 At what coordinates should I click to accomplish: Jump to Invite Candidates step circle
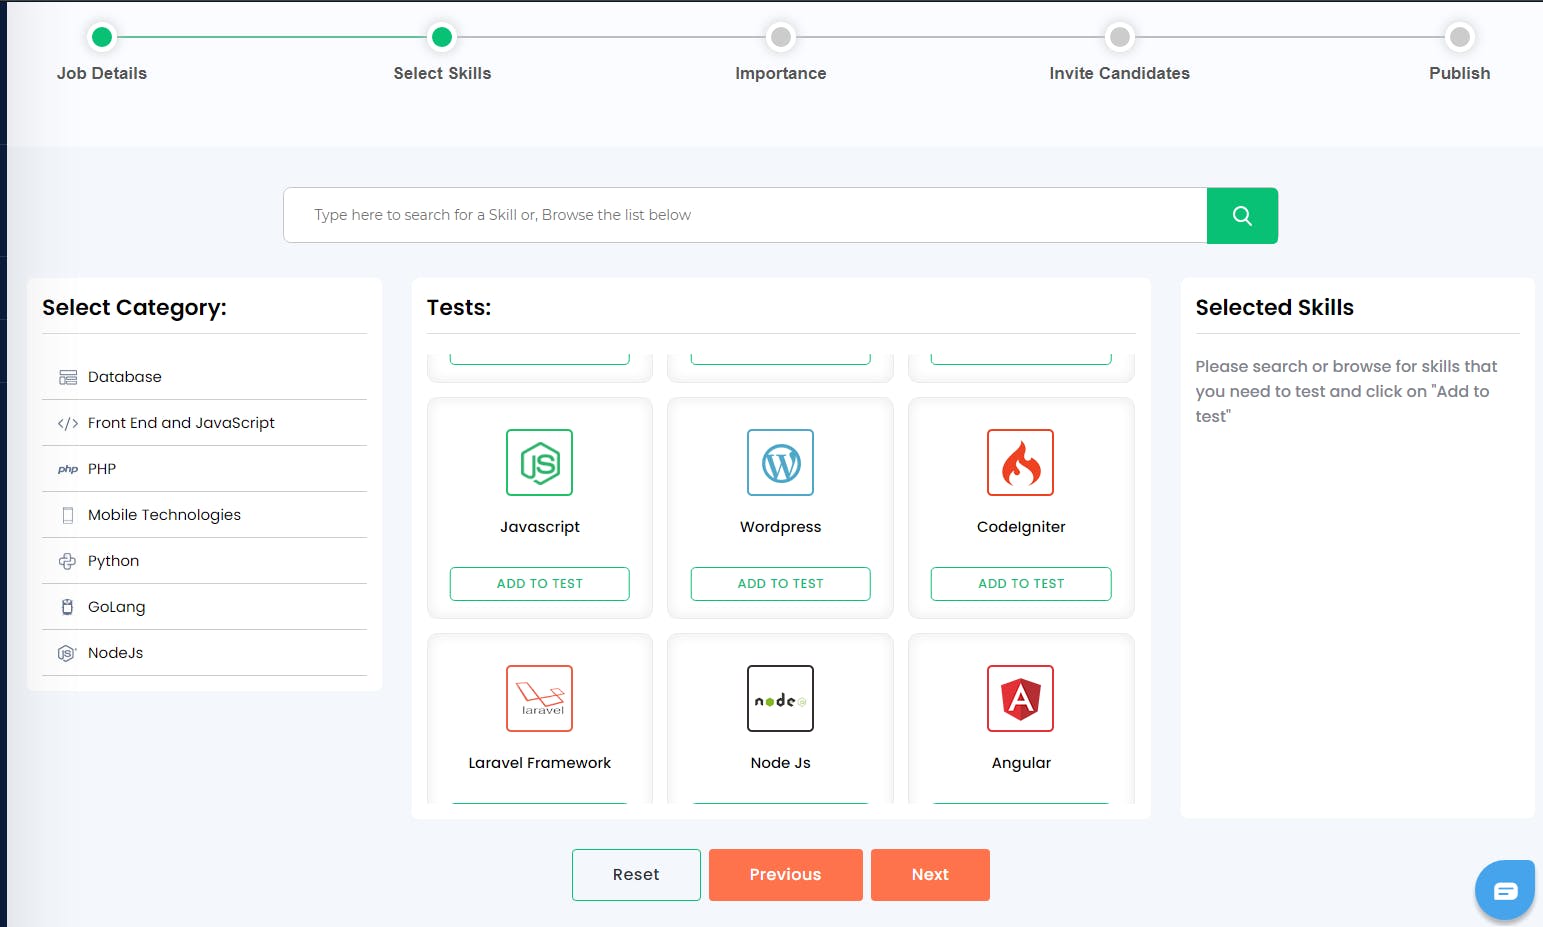tap(1120, 37)
